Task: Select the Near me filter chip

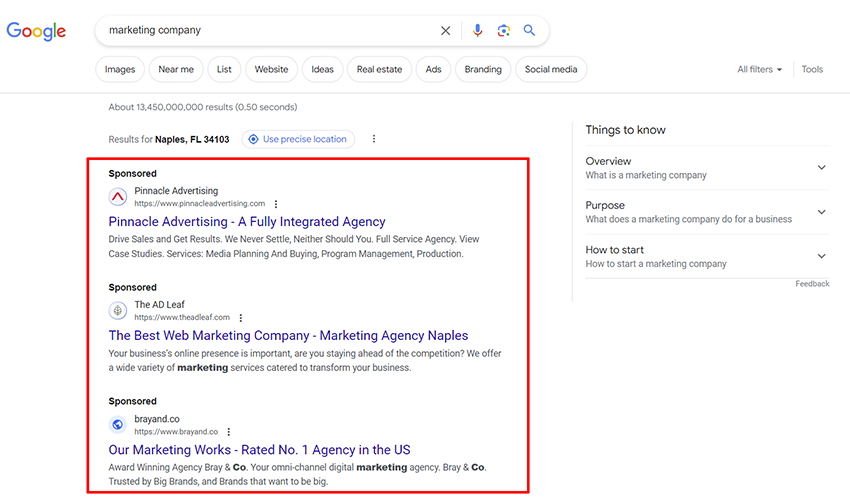Action: [x=176, y=69]
